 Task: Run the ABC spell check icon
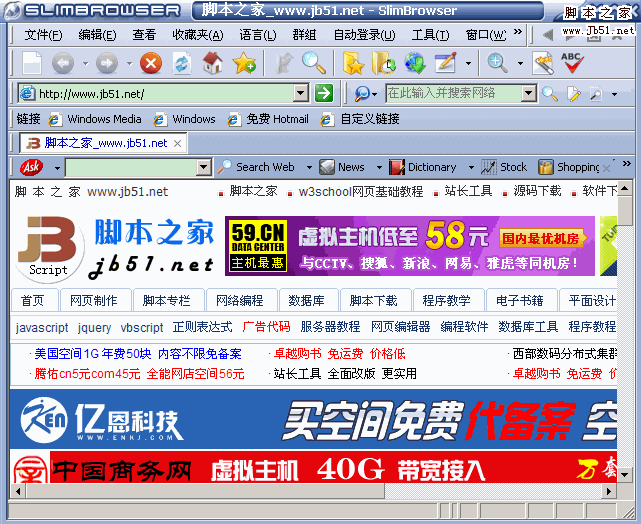(572, 63)
